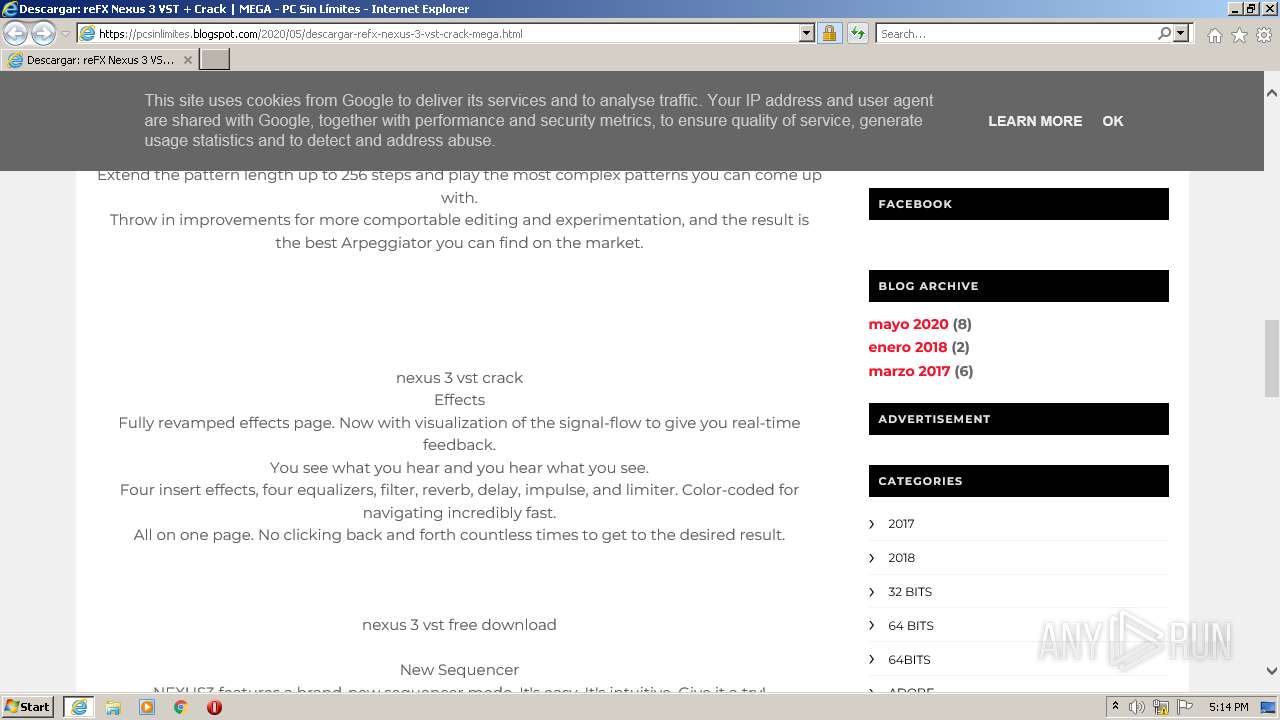The width and height of the screenshot is (1280, 720).
Task: Click into the Search box
Action: tap(1015, 34)
